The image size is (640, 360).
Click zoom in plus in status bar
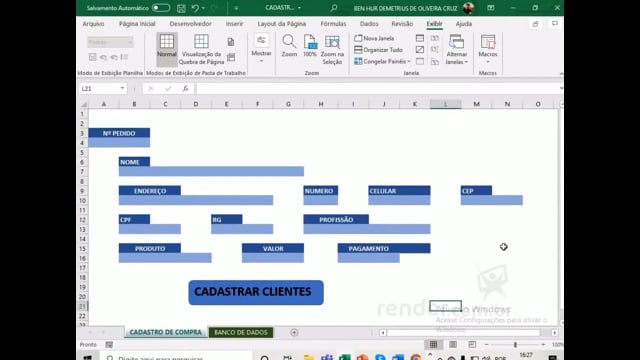pyautogui.click(x=543, y=345)
